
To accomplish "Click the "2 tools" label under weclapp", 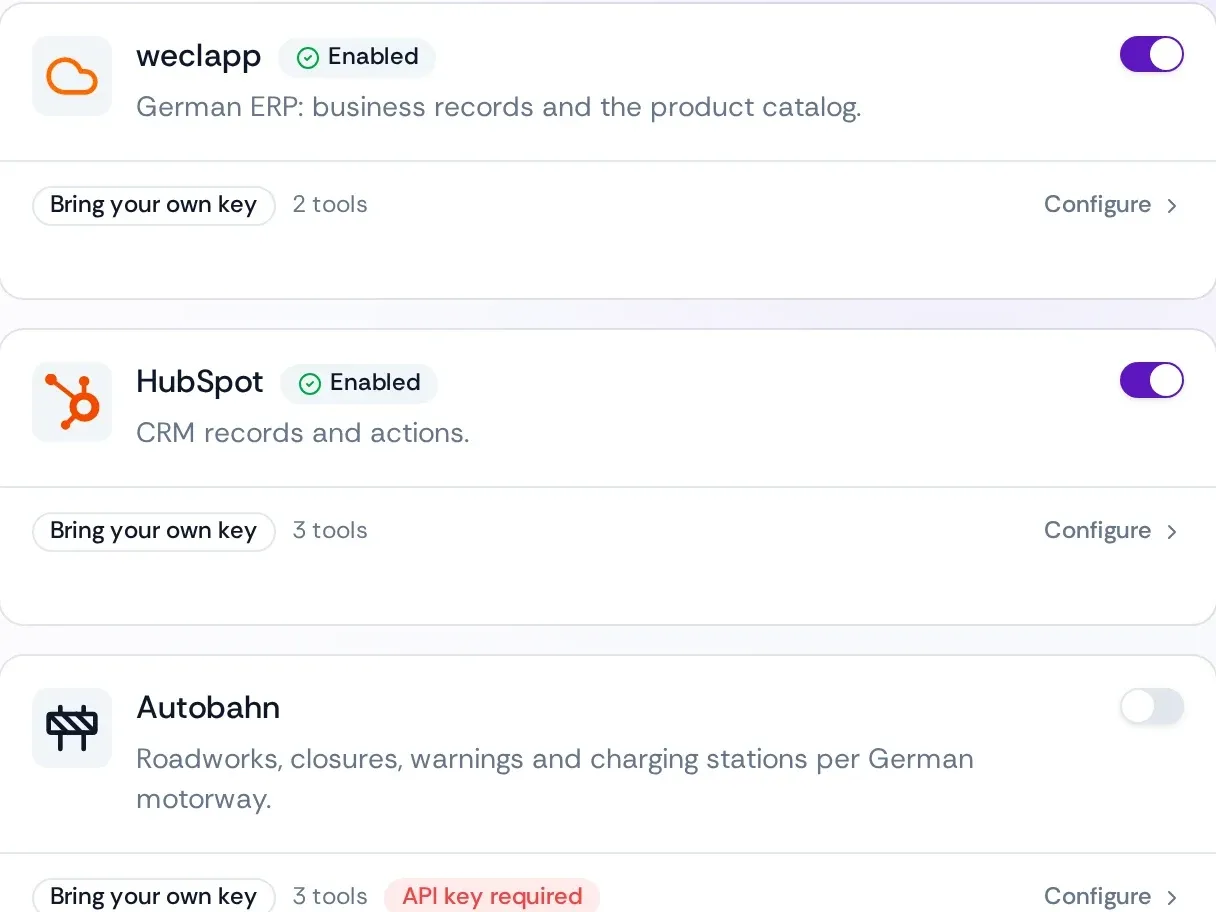I will [x=330, y=204].
